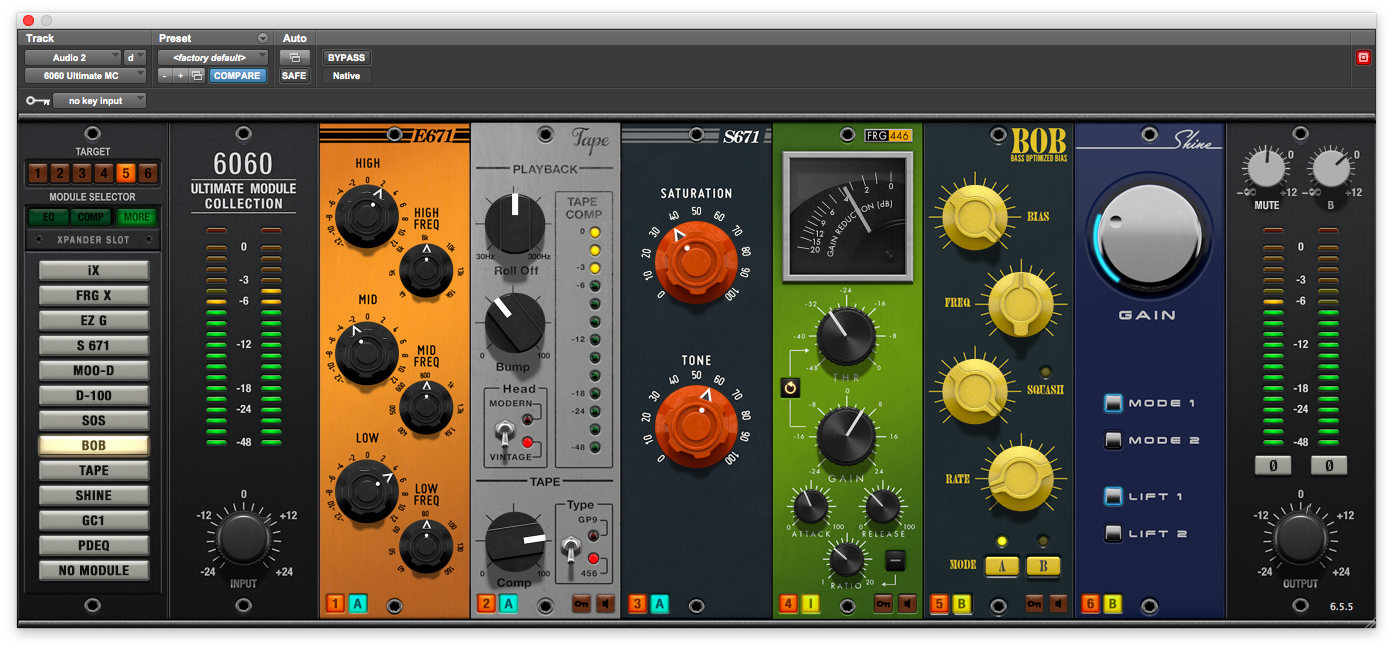Viewport: 1393px width, 649px height.
Task: Open the plug-in automation enable window icon
Action: point(295,57)
